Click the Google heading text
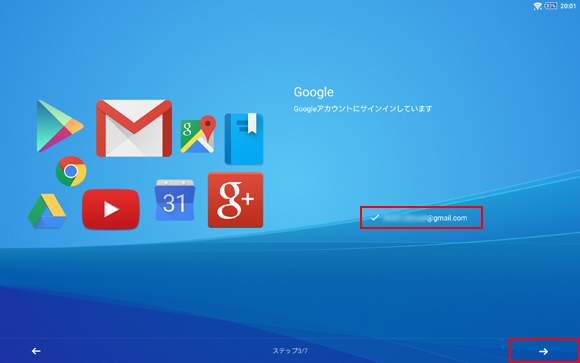The width and height of the screenshot is (580, 363). coord(314,92)
